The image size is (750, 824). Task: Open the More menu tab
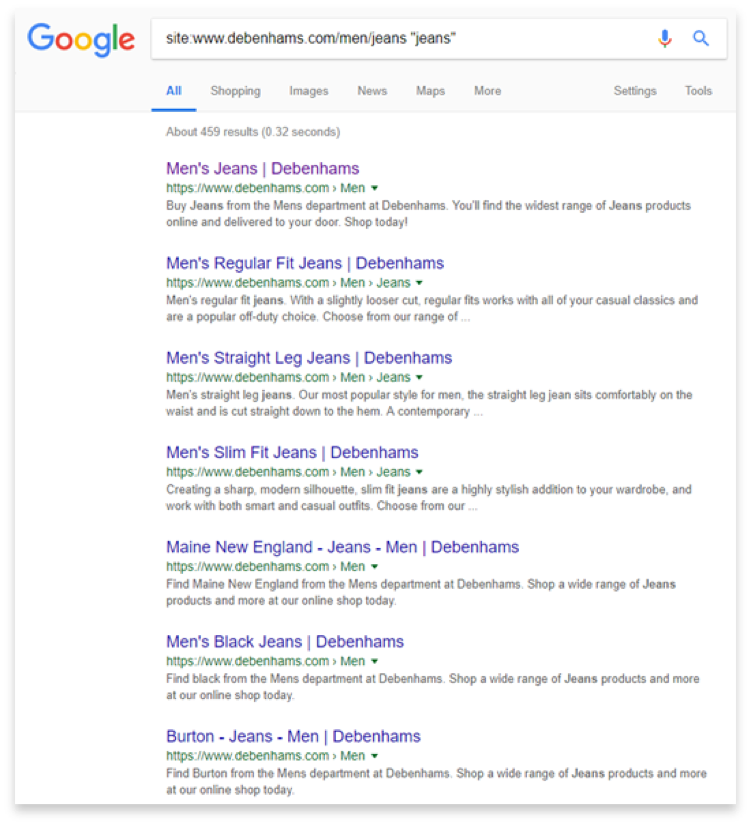(487, 91)
